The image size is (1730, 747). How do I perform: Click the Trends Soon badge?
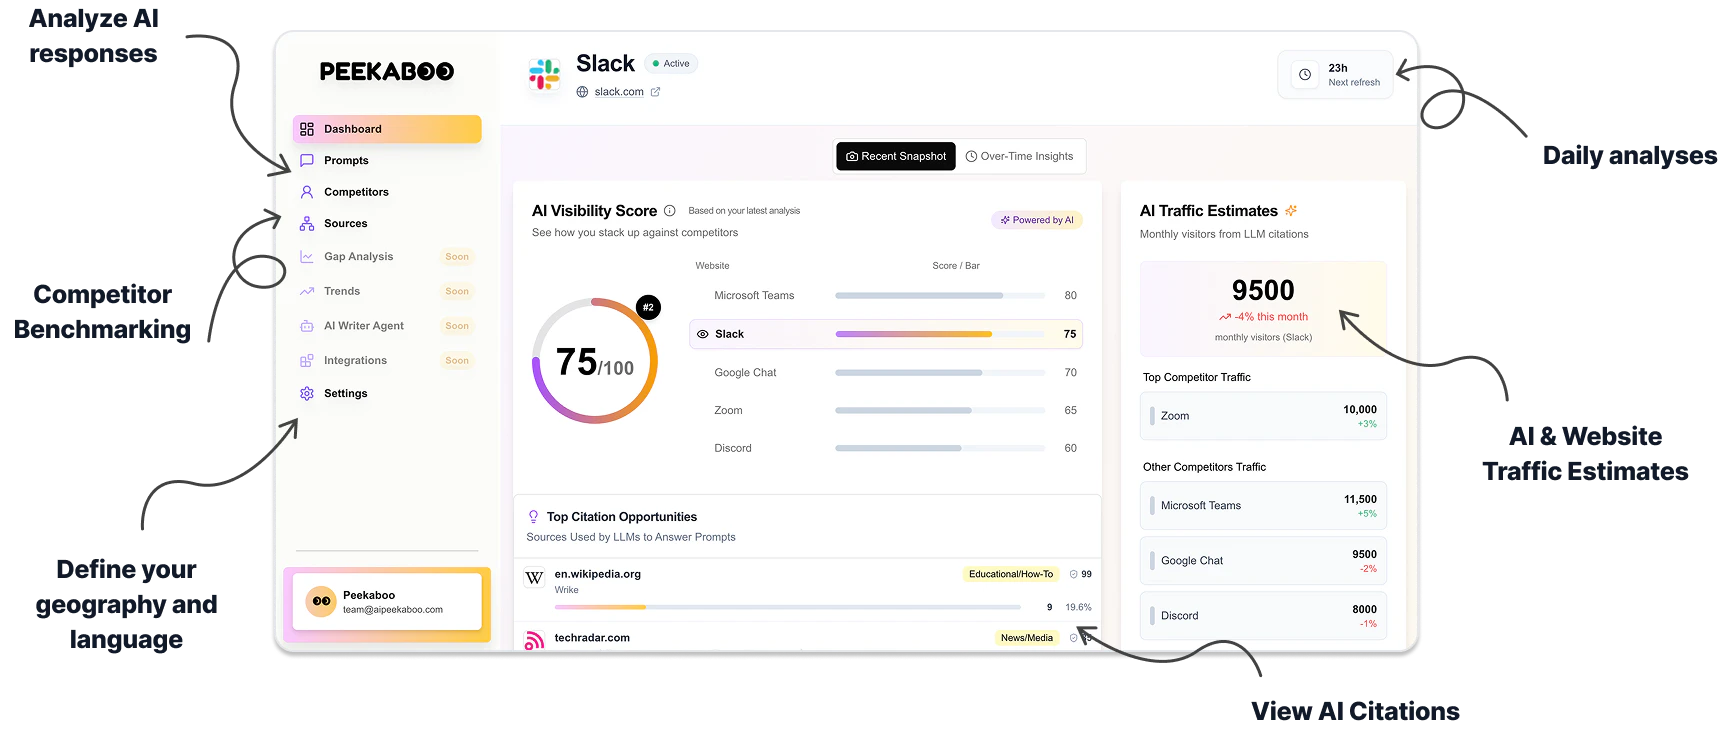pos(457,292)
